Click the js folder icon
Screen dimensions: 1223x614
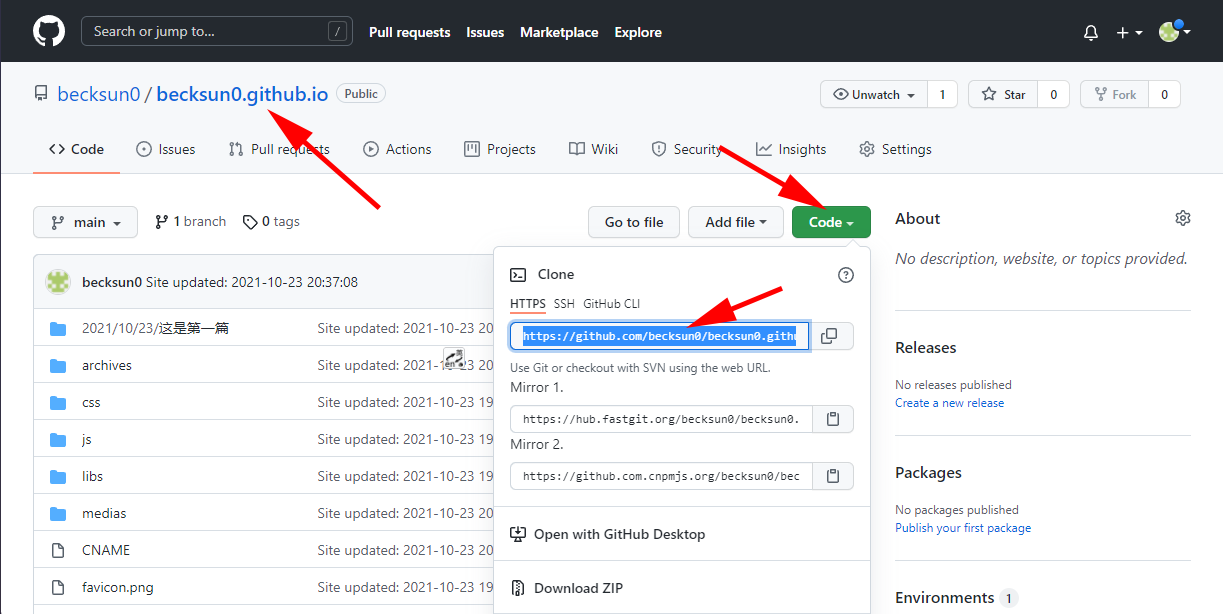58,439
